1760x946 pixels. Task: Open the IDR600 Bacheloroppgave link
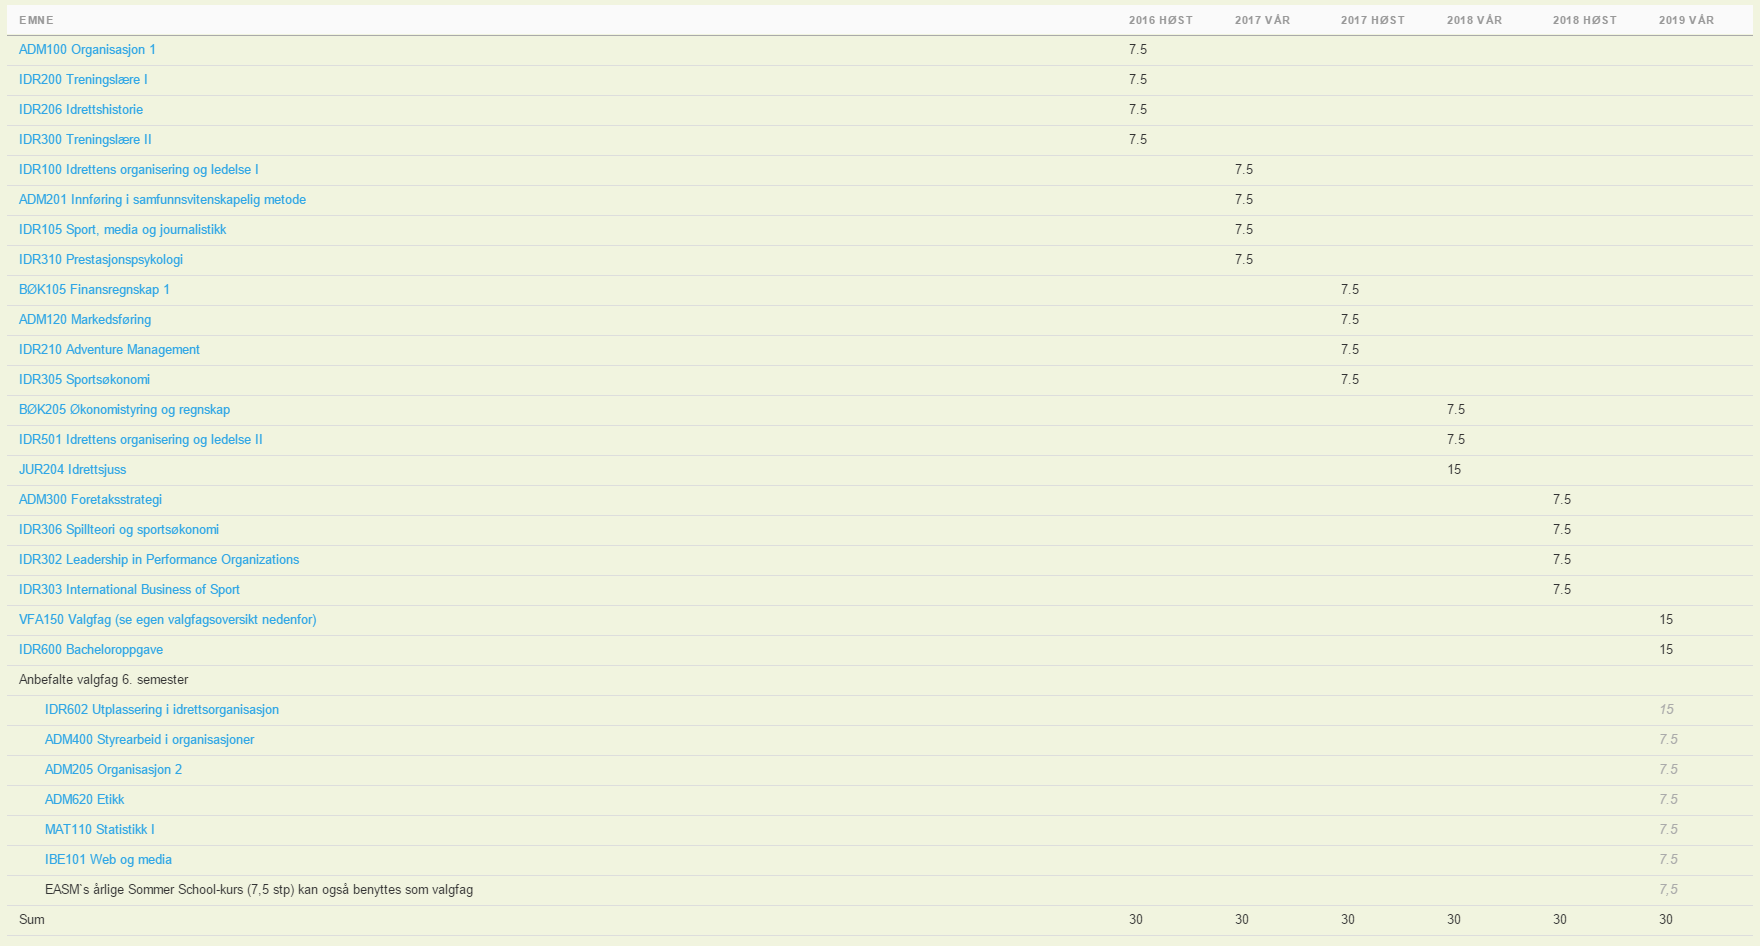coord(91,650)
